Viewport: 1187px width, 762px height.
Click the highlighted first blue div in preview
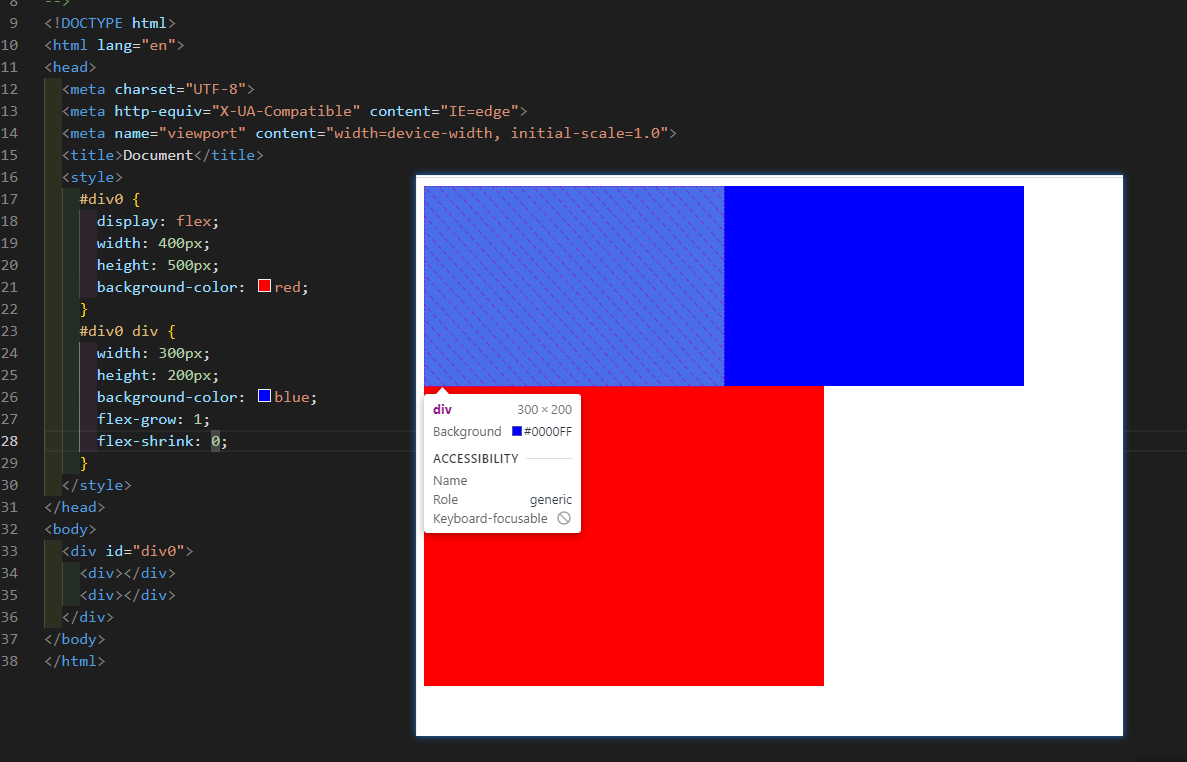click(x=574, y=286)
